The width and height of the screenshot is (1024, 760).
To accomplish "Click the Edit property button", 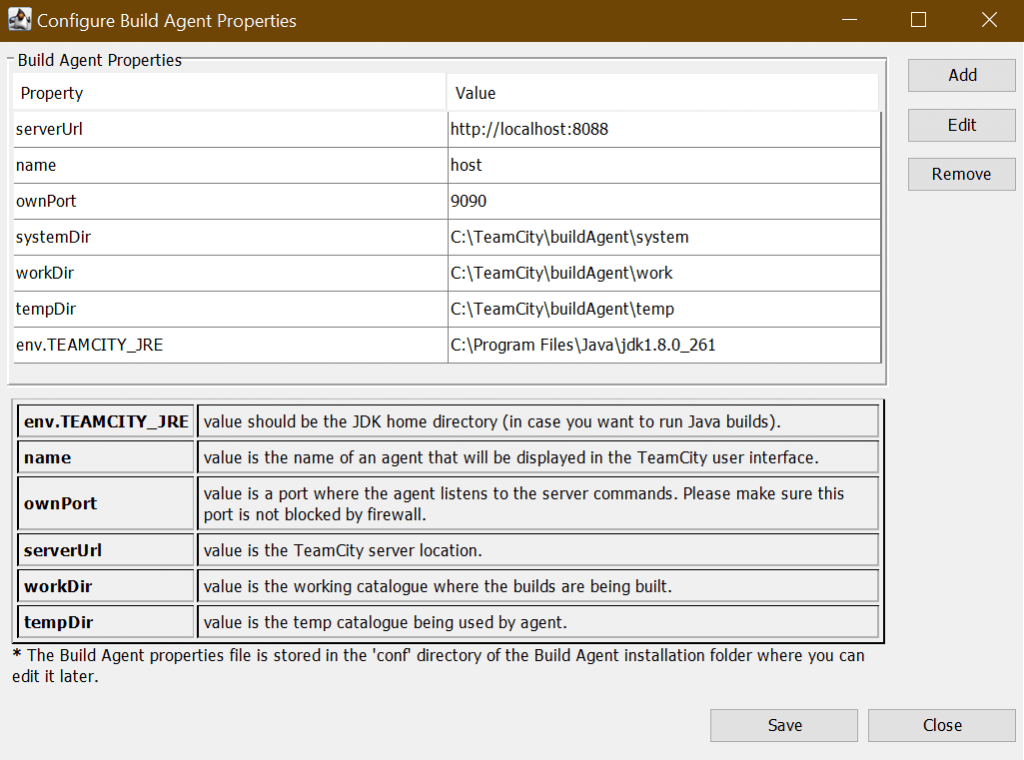I will click(961, 125).
